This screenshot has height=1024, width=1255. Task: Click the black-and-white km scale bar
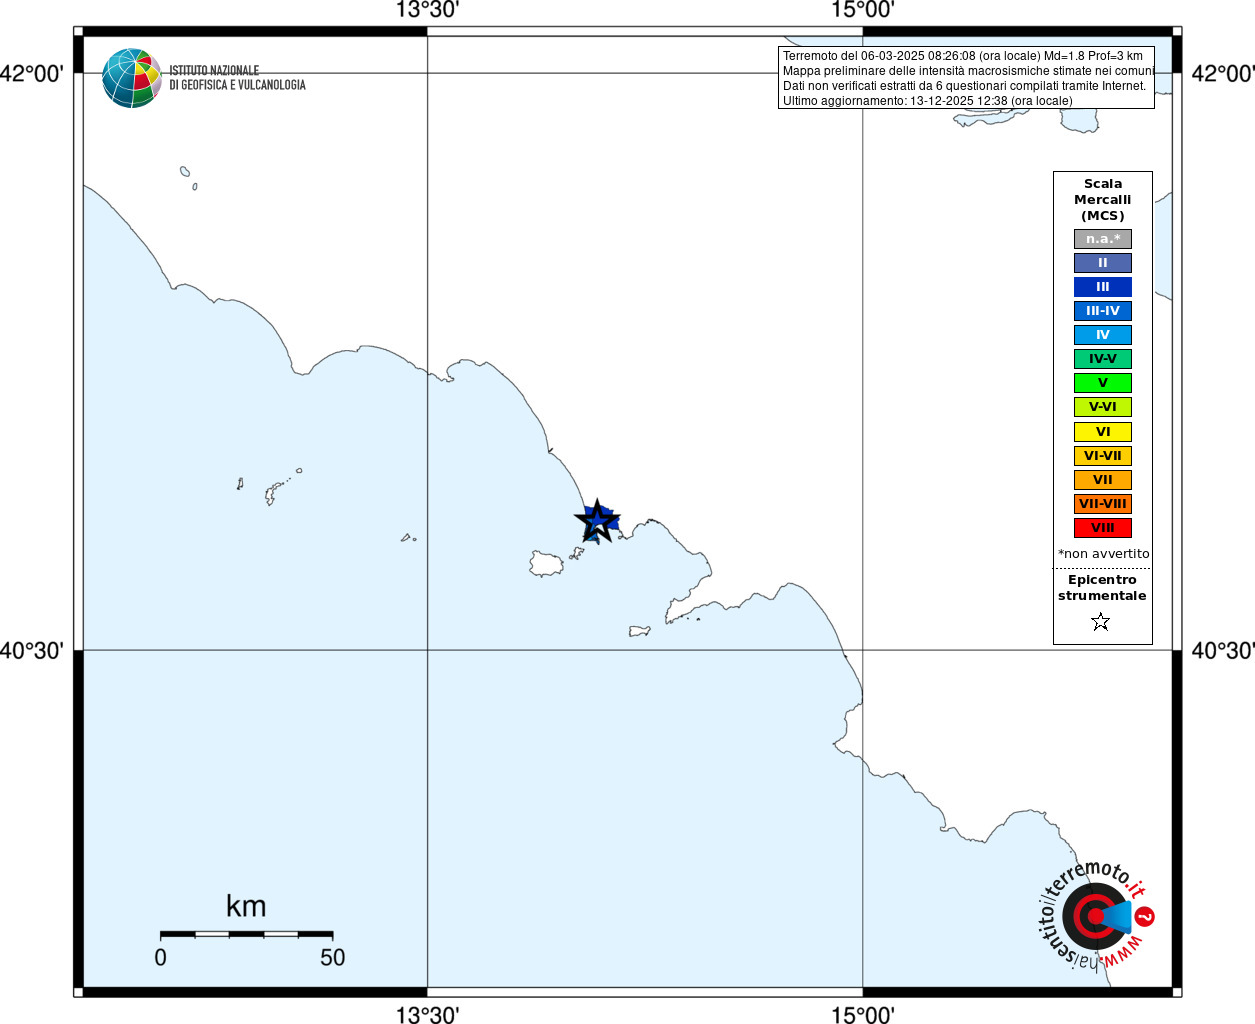tap(246, 934)
